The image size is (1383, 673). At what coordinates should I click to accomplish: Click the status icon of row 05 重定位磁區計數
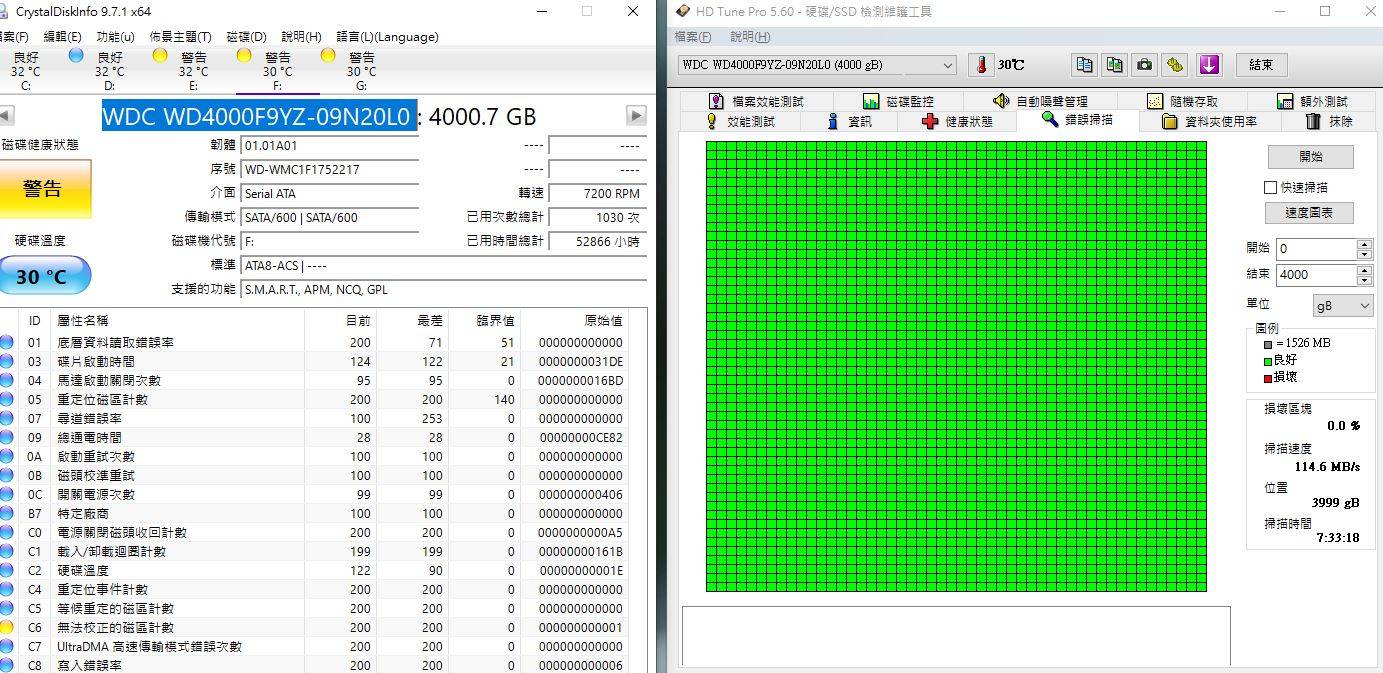coord(7,399)
